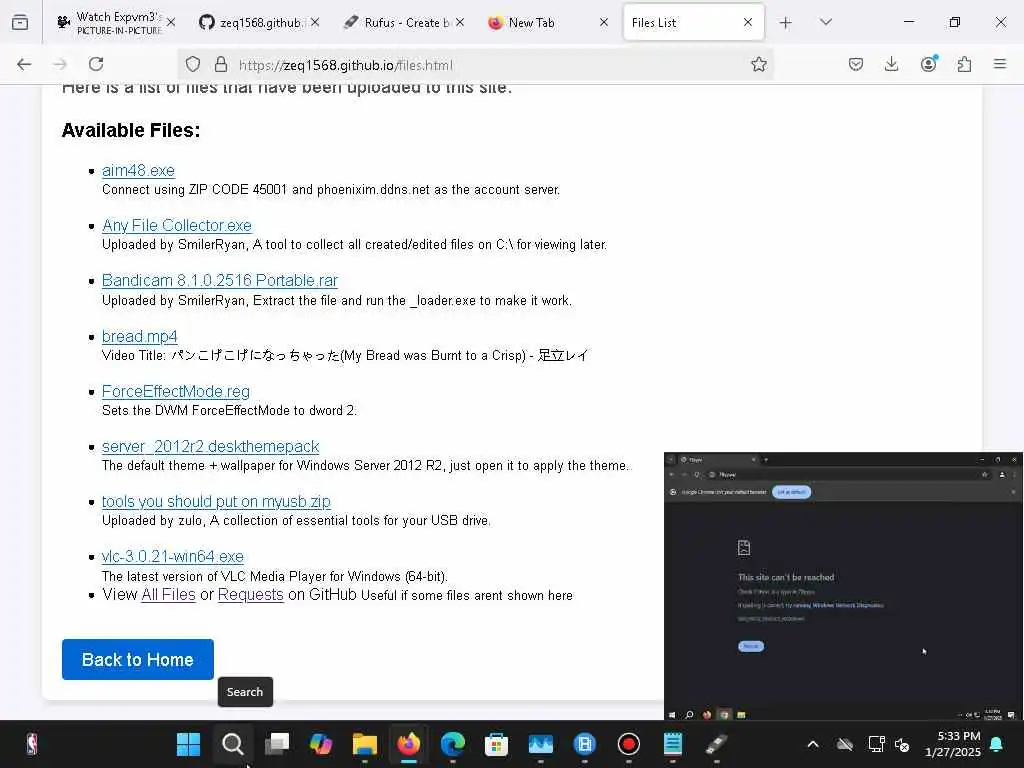This screenshot has width=1024, height=768.
Task: Open tracking protection shield icon
Action: pyautogui.click(x=193, y=64)
